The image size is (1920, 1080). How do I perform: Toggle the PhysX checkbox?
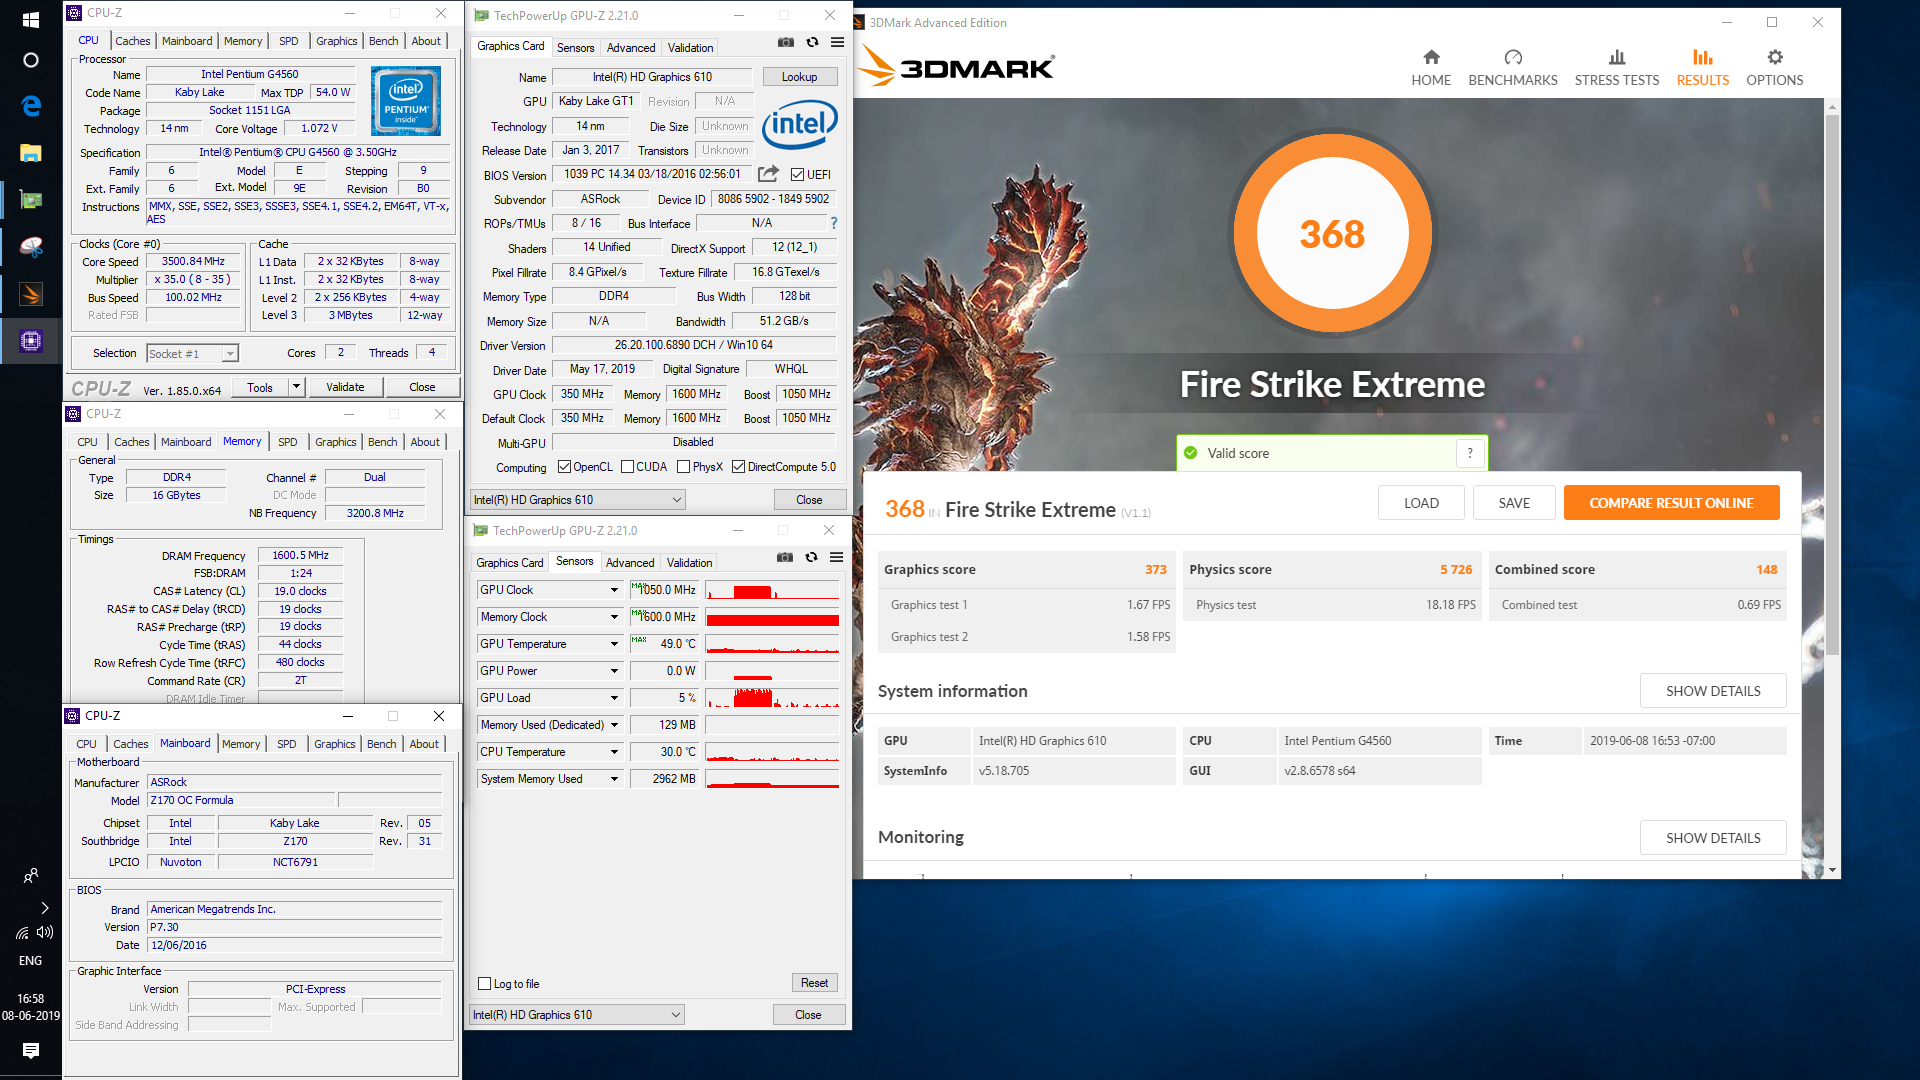pyautogui.click(x=683, y=467)
